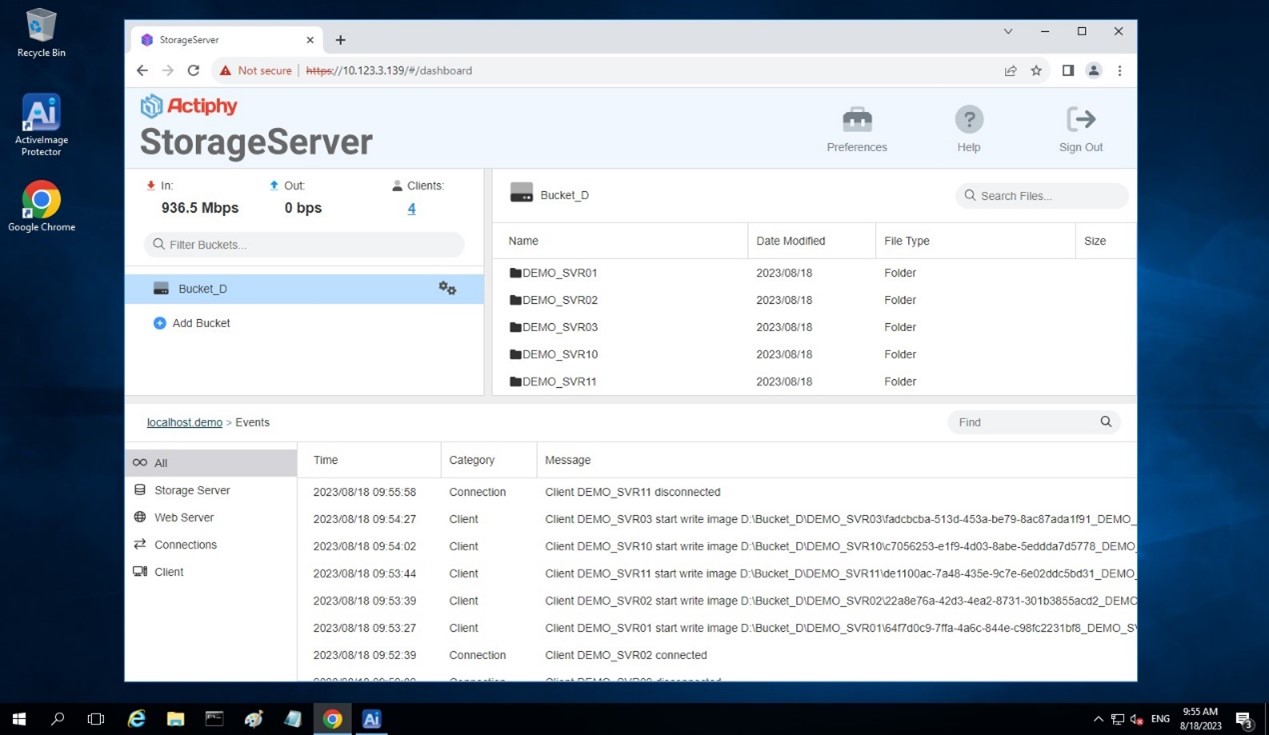Click the Add Bucket plus icon
The width and height of the screenshot is (1269, 735).
pyautogui.click(x=159, y=322)
